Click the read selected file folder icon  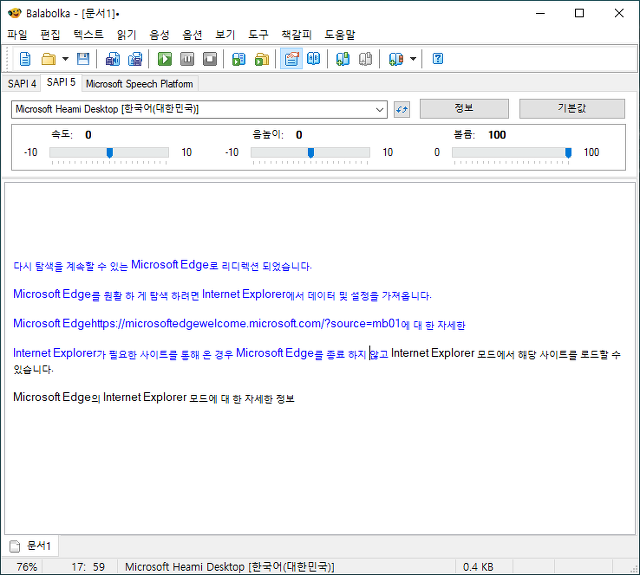(x=262, y=59)
